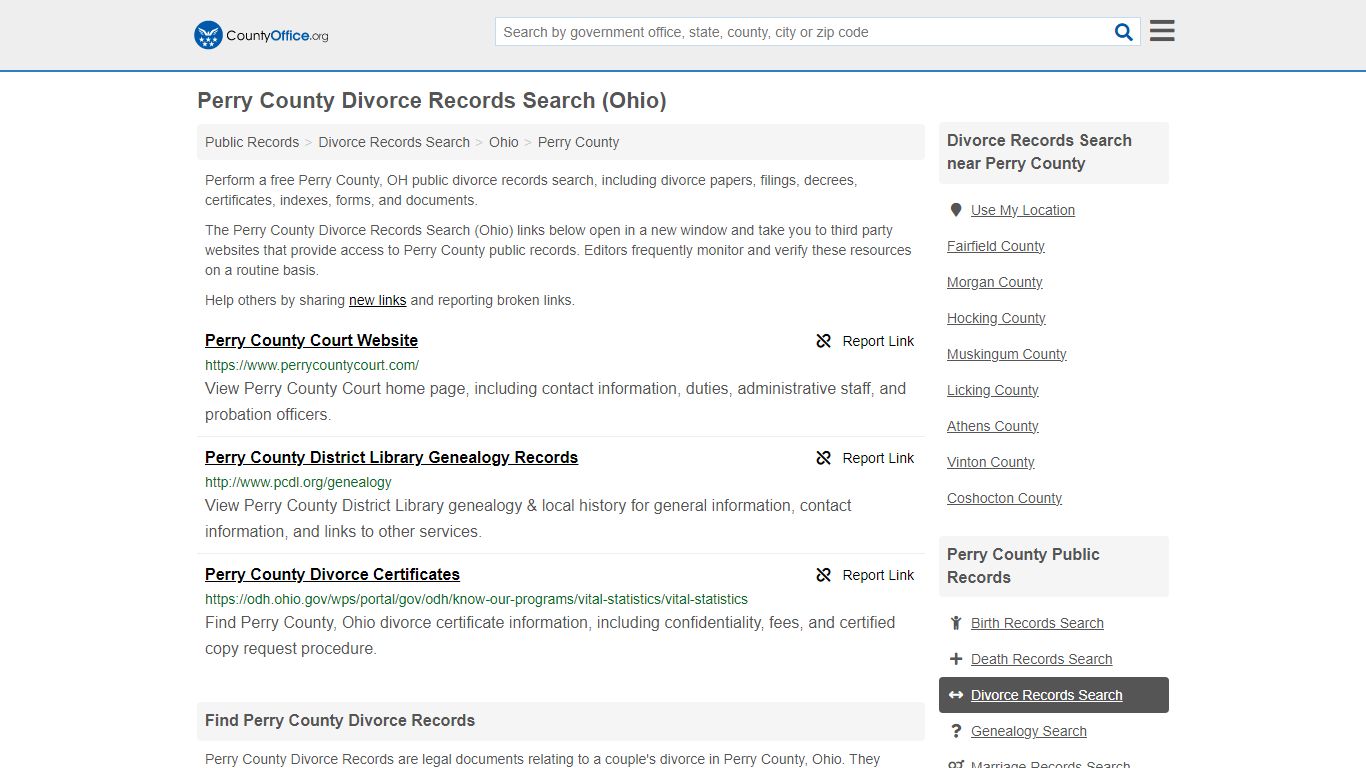Visit the odh.ohio.gov vital-statistics URL

(x=476, y=599)
